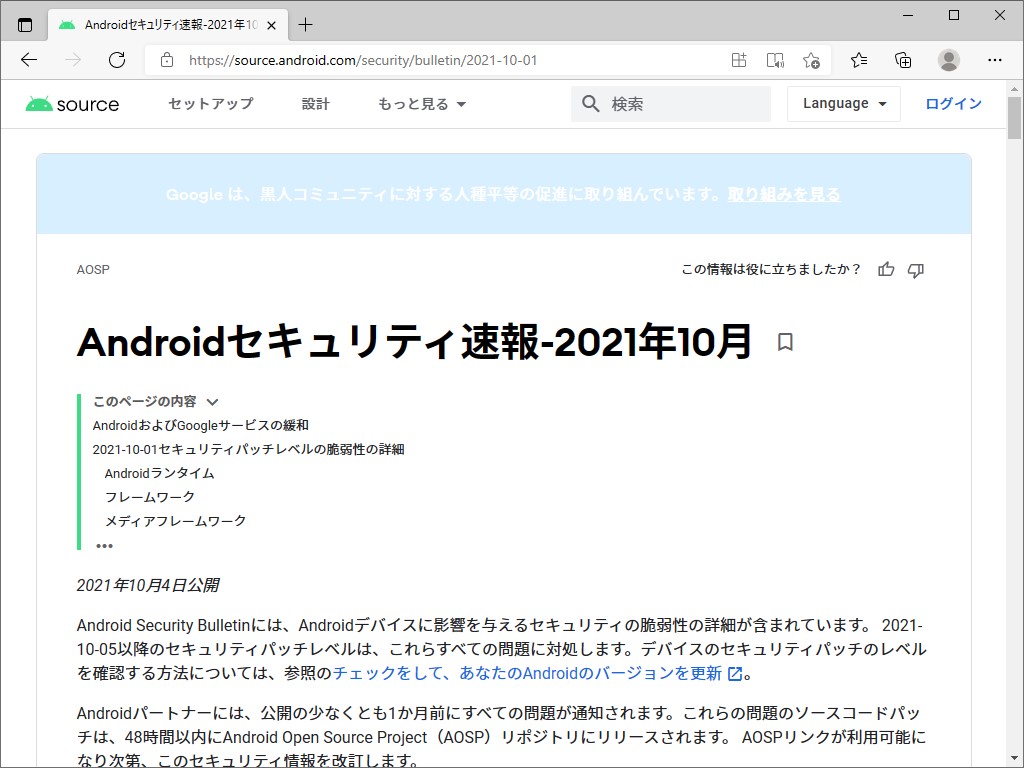1024x768 pixels.
Task: Open Collections from the browser toolbar
Action: [x=903, y=60]
